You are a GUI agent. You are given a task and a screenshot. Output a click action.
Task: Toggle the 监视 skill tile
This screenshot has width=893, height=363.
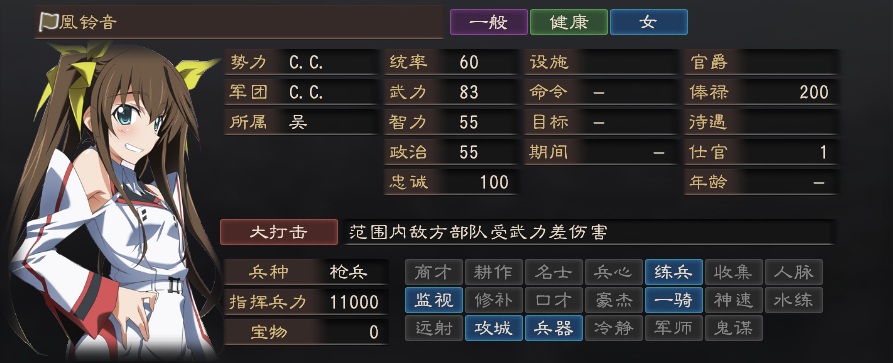434,300
